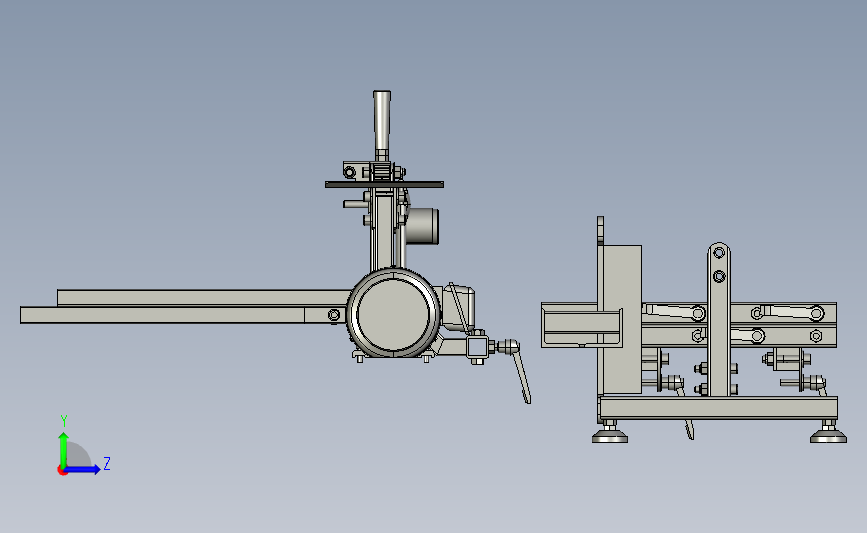Select the upper shorter rail above the long rail
This screenshot has height=533, width=867.
[205, 297]
